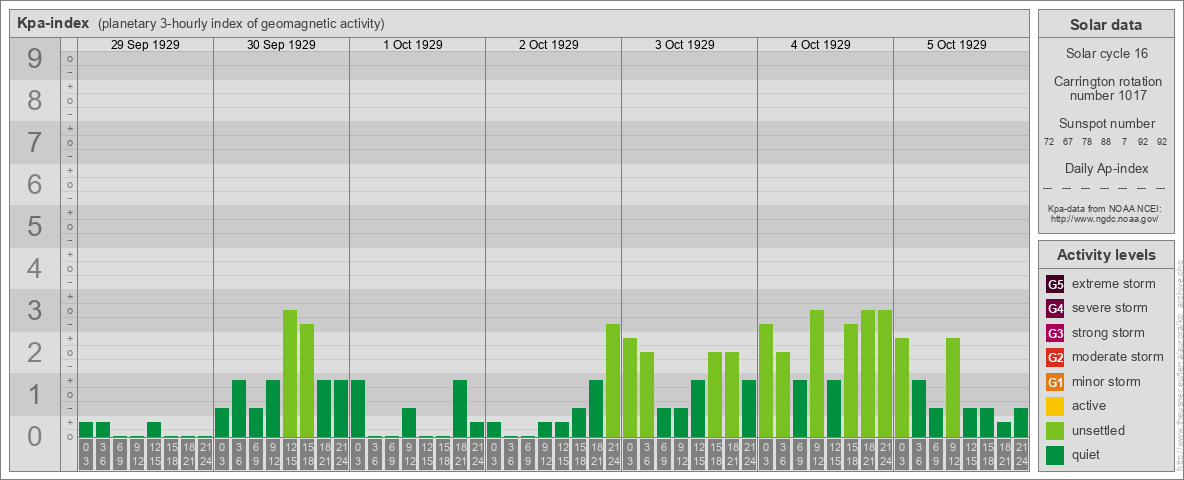Click the 29 Sep 0-3 quiet bar
The image size is (1184, 480).
coord(86,429)
